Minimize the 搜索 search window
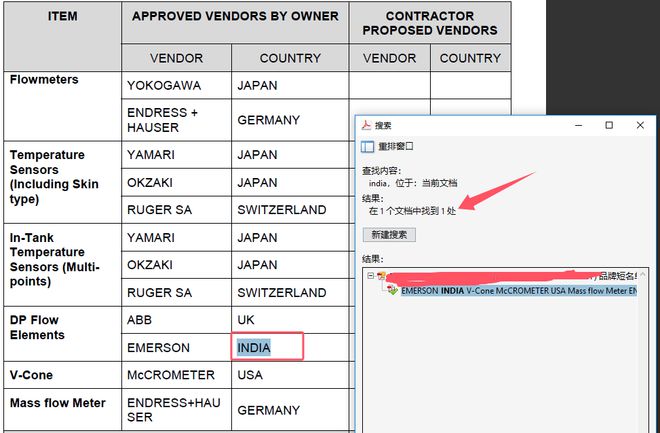 (579, 125)
